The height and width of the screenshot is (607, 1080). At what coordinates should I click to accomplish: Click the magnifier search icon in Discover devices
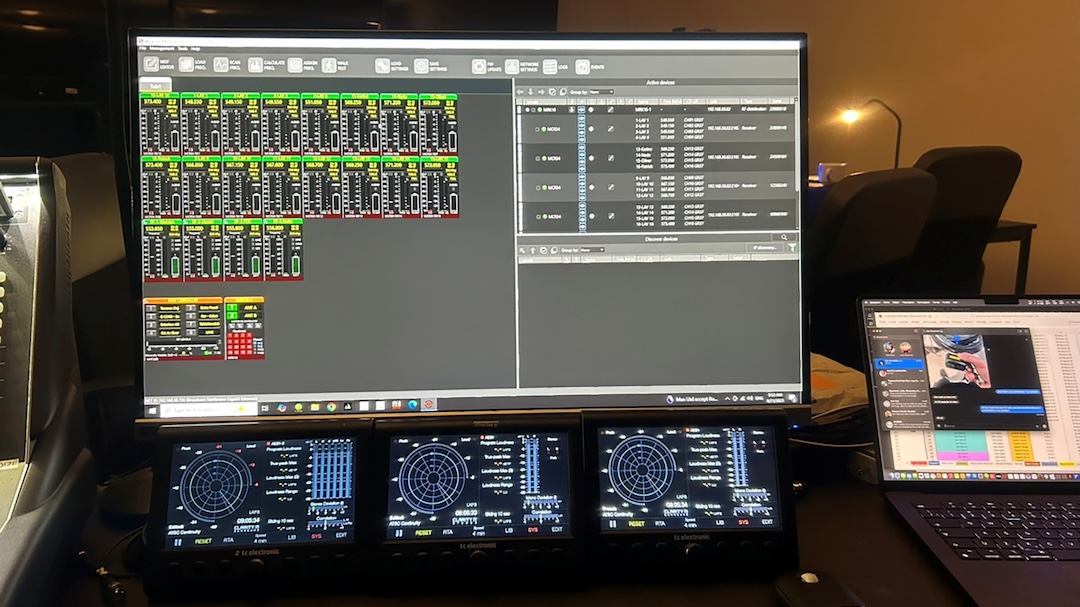pyautogui.click(x=784, y=239)
